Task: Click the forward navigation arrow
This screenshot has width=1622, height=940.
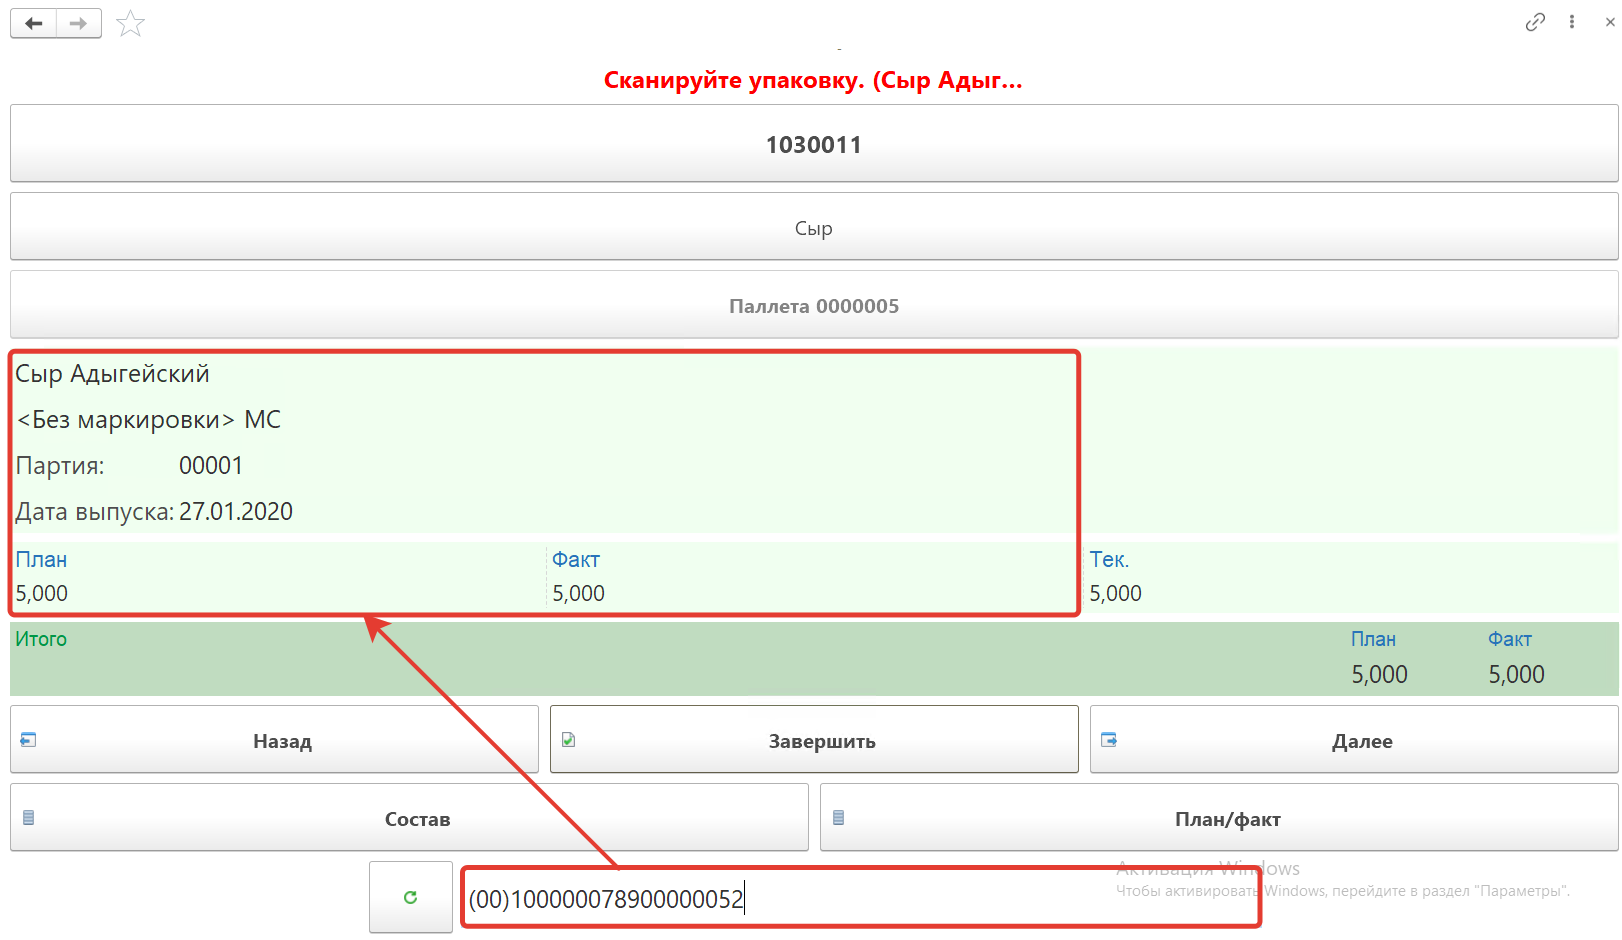Action: tap(78, 23)
